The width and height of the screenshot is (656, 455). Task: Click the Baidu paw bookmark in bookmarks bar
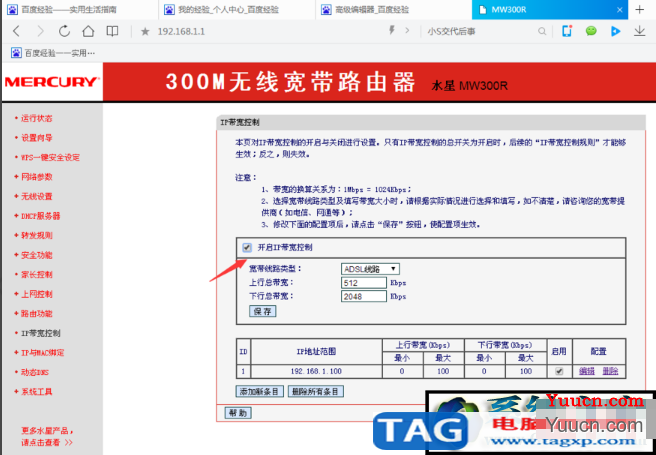pos(53,53)
